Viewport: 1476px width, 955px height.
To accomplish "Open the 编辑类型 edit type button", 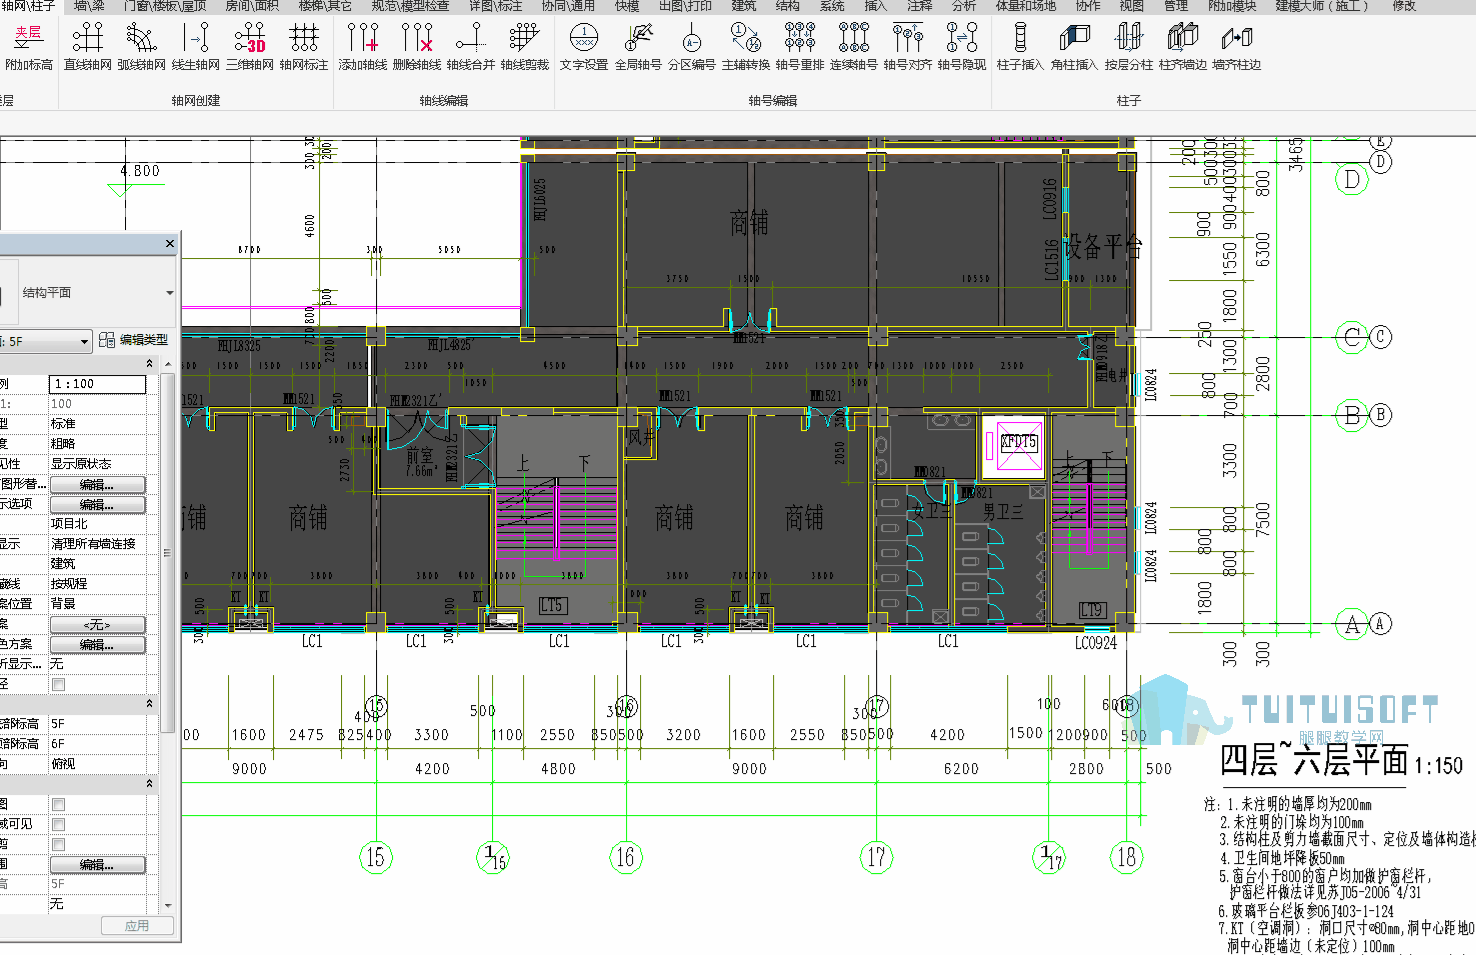I will pos(134,340).
